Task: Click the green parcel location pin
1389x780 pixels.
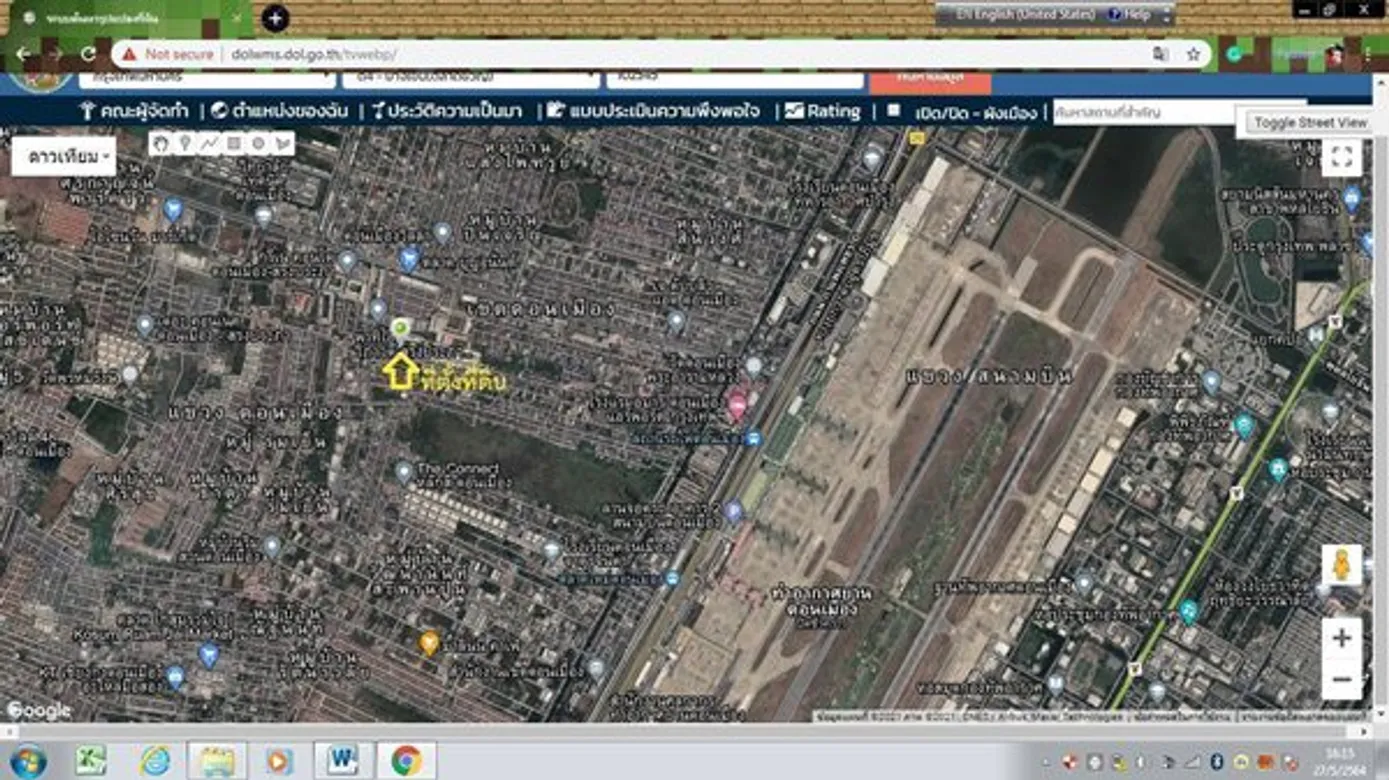Action: [x=400, y=328]
